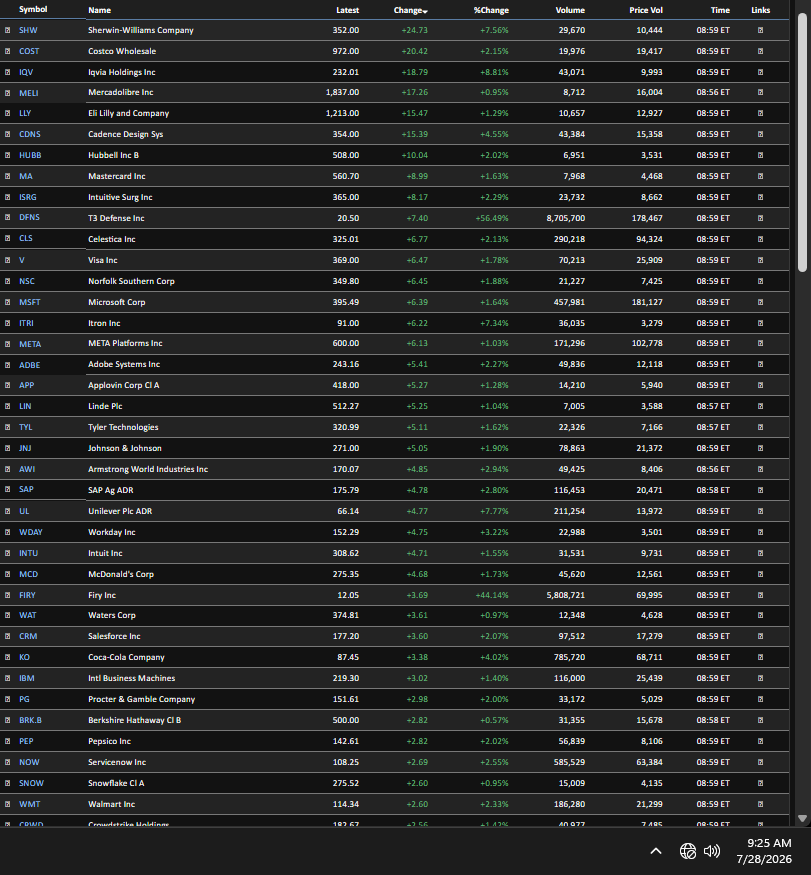Open the Links icon for KO row
811x875 pixels.
(760, 657)
